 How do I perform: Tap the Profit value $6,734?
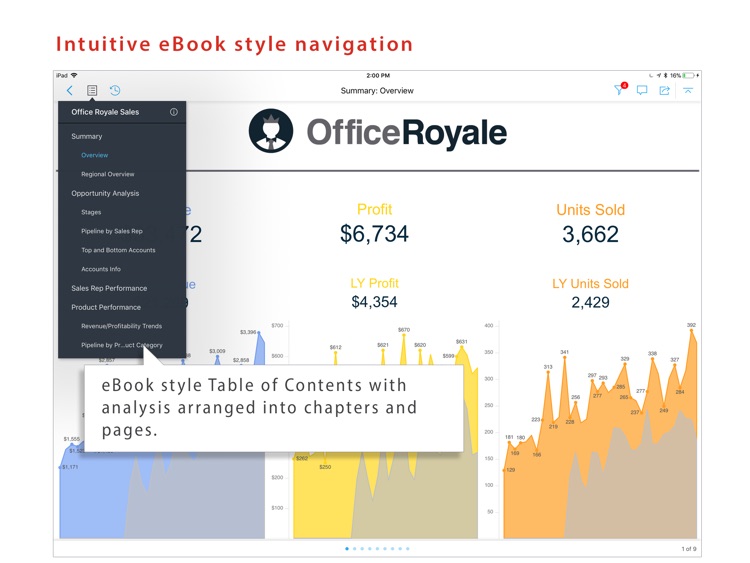pyautogui.click(x=375, y=234)
